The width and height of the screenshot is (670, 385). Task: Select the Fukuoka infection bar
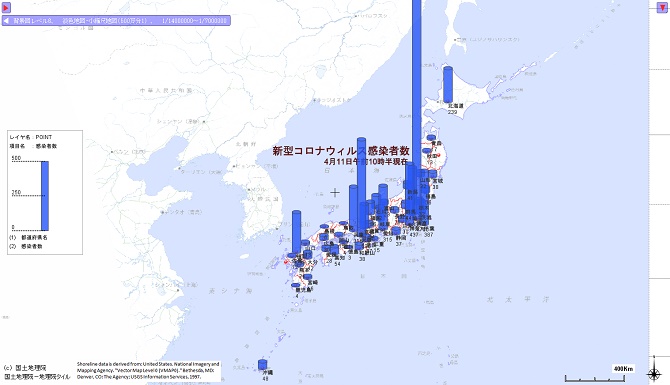pos(296,232)
